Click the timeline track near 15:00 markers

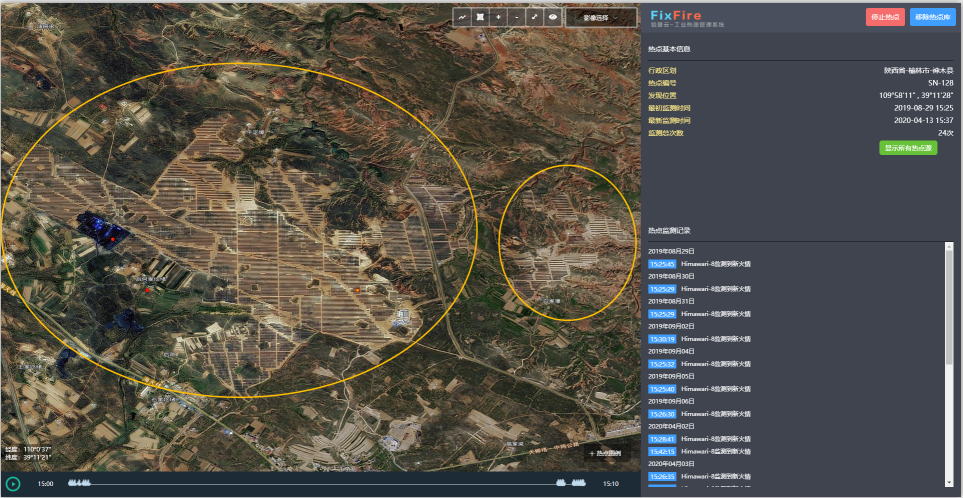(x=81, y=483)
